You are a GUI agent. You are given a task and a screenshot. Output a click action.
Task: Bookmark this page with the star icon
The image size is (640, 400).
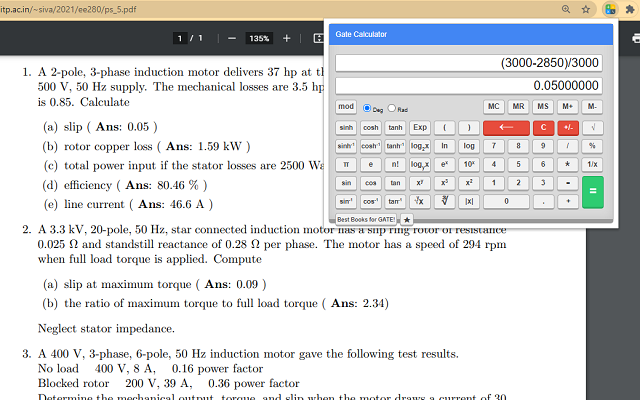588,9
